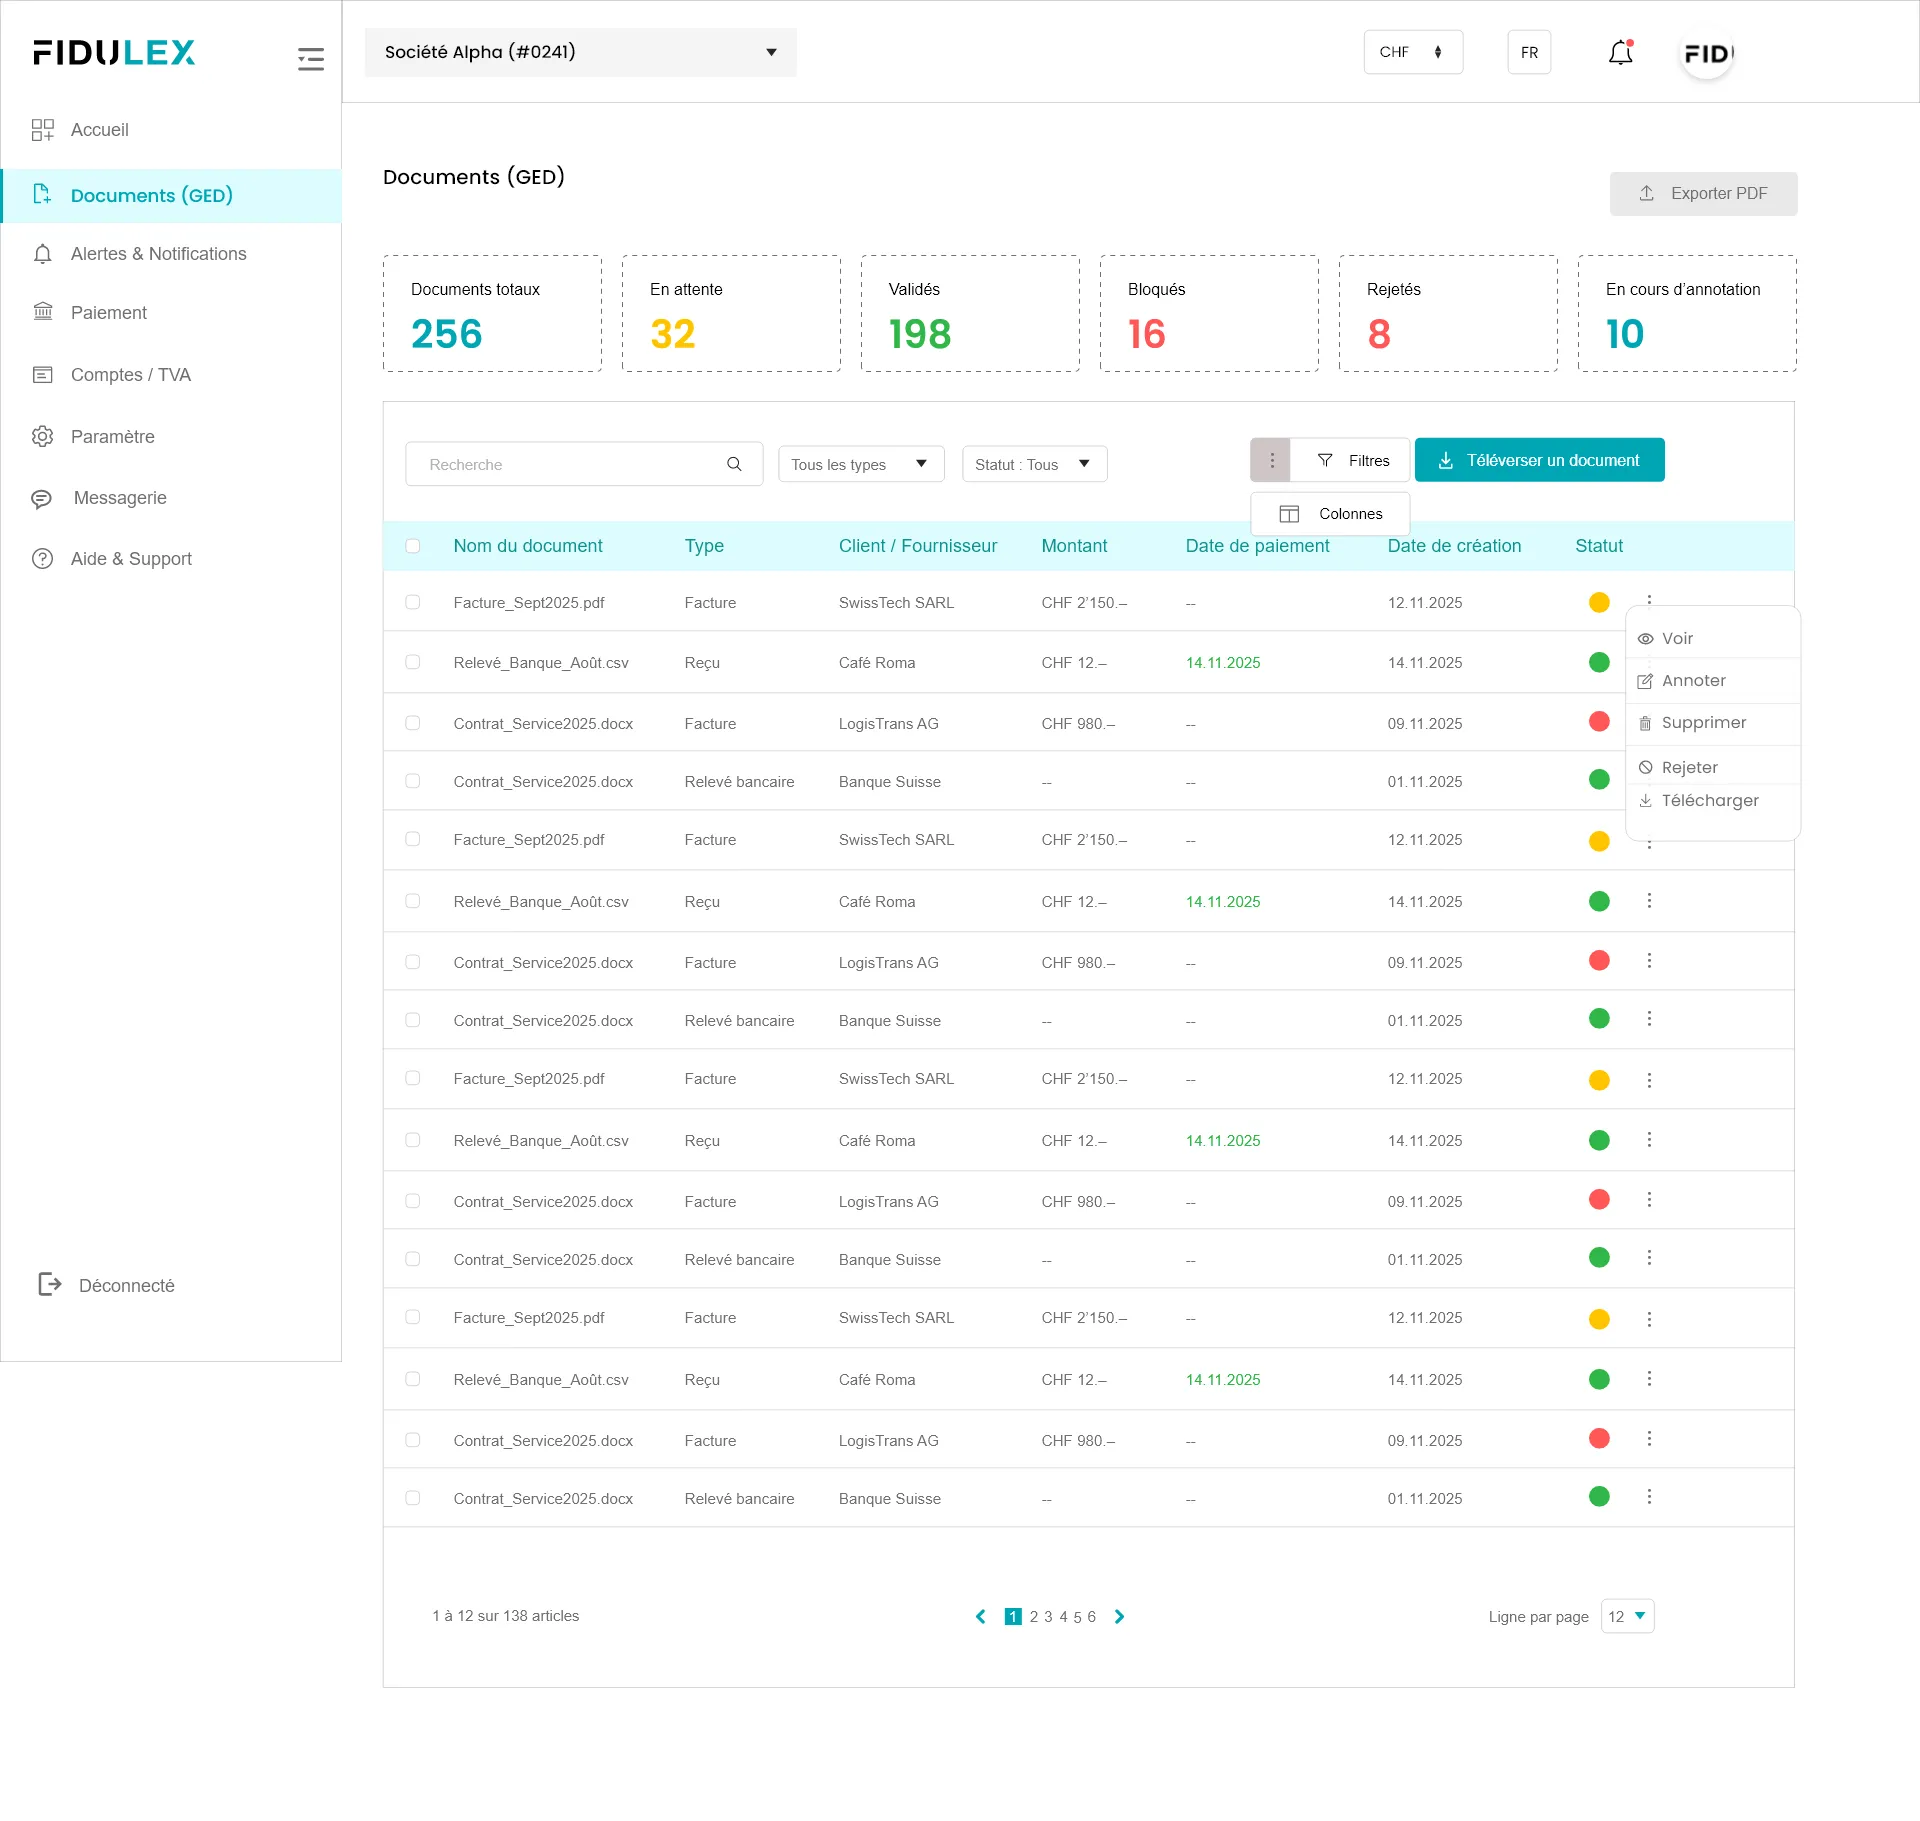Tick the select-all checkbox in table header

point(413,546)
